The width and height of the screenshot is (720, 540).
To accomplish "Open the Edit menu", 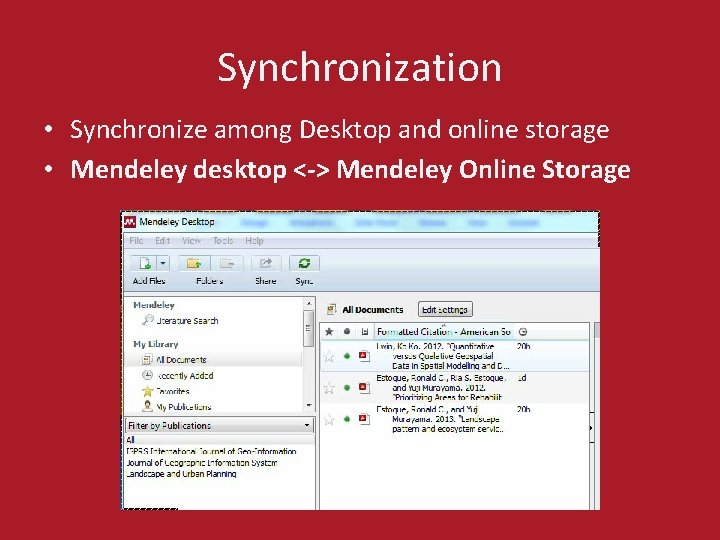I will pos(163,241).
